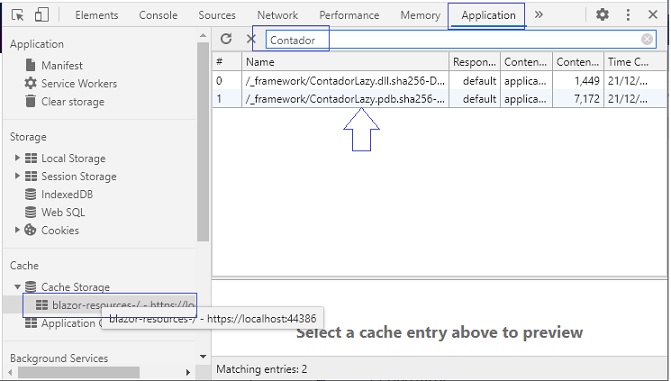Viewport: 671px width, 381px height.
Task: Click the Cache Storage database icon
Action: [x=30, y=286]
